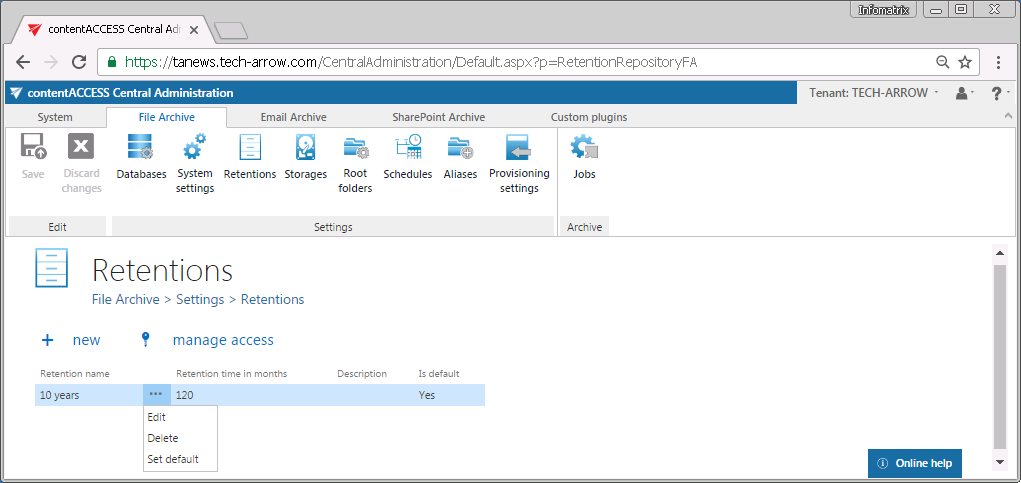Image resolution: width=1021 pixels, height=483 pixels.
Task: Click the Description column header
Action: tap(362, 374)
